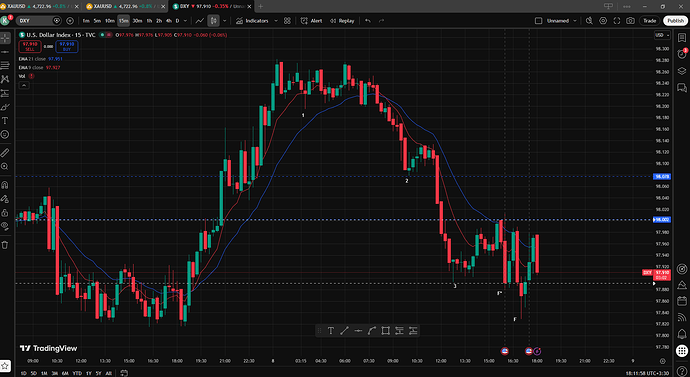Open the watchlist panel icon

click(682, 38)
